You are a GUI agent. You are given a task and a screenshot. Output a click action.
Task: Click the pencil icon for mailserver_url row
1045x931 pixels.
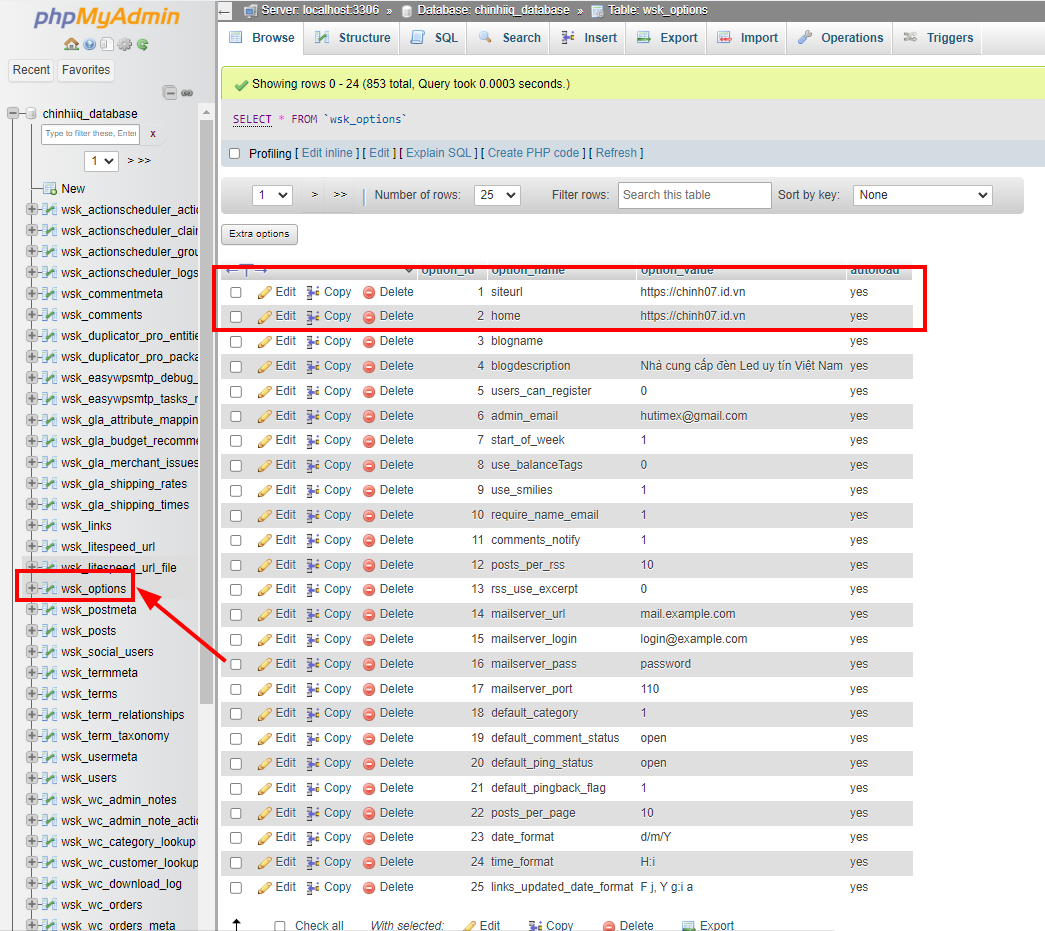(265, 614)
